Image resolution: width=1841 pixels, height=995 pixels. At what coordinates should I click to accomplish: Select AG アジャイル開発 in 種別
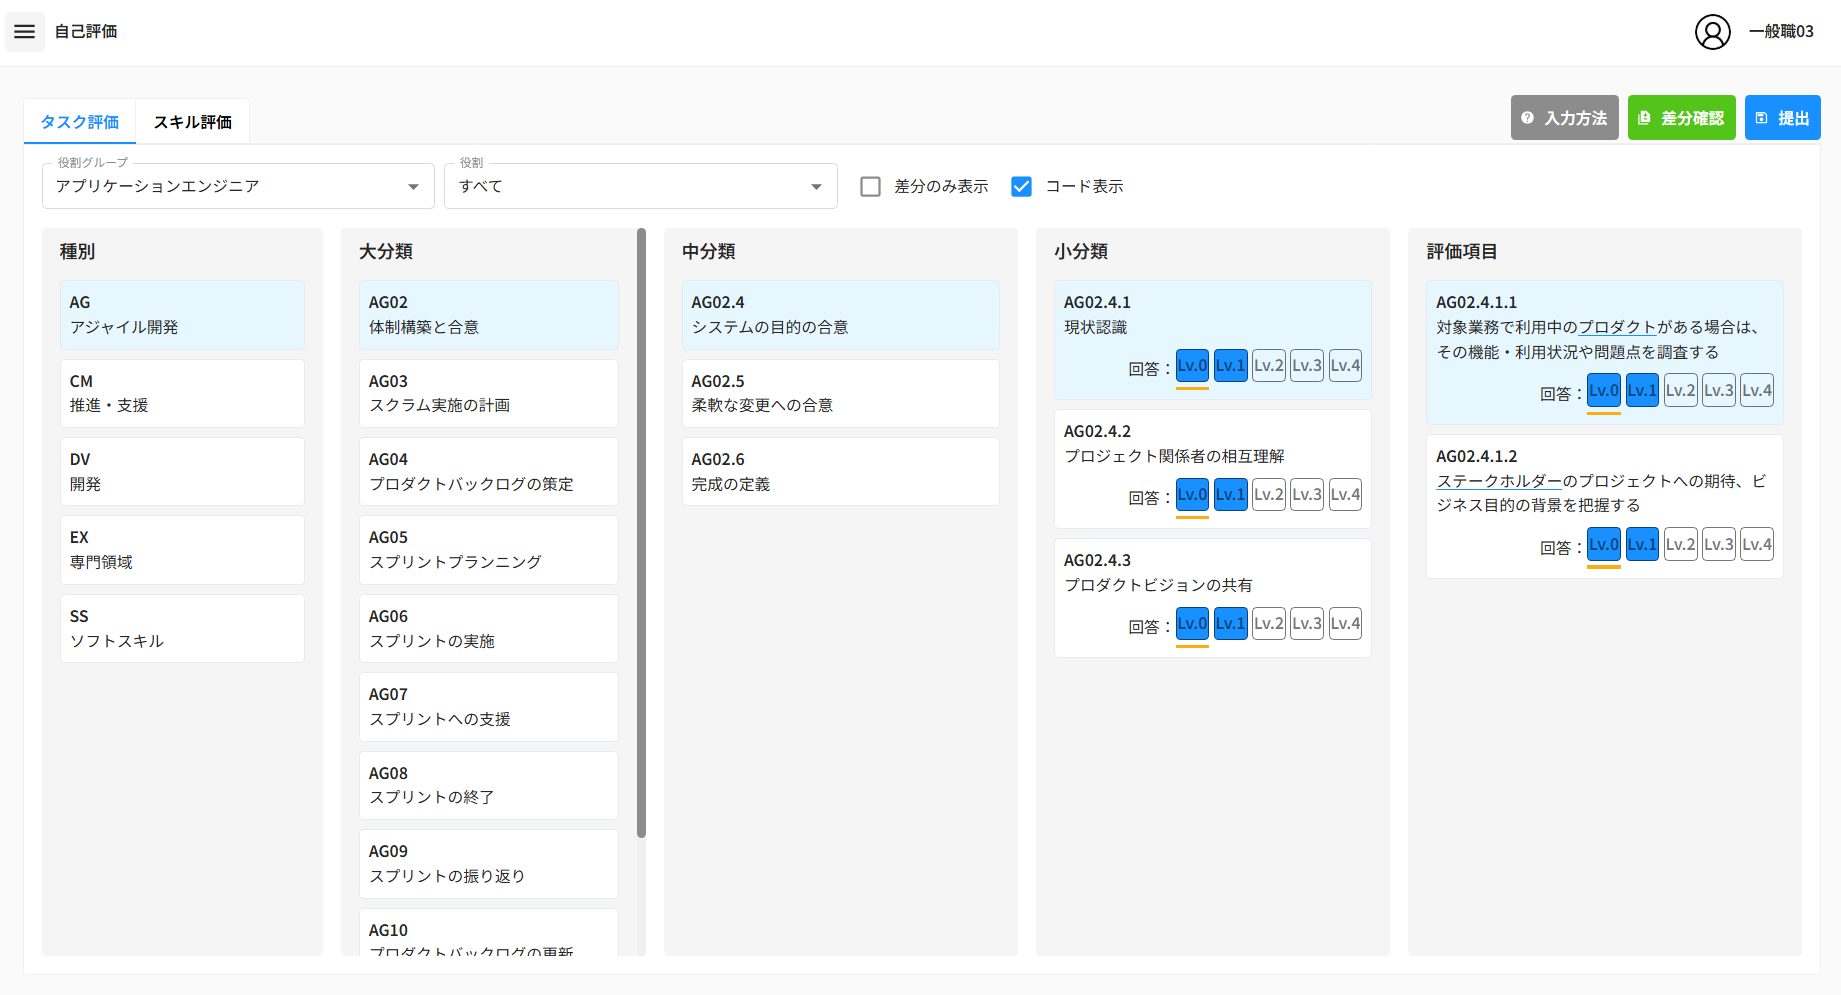tap(182, 315)
